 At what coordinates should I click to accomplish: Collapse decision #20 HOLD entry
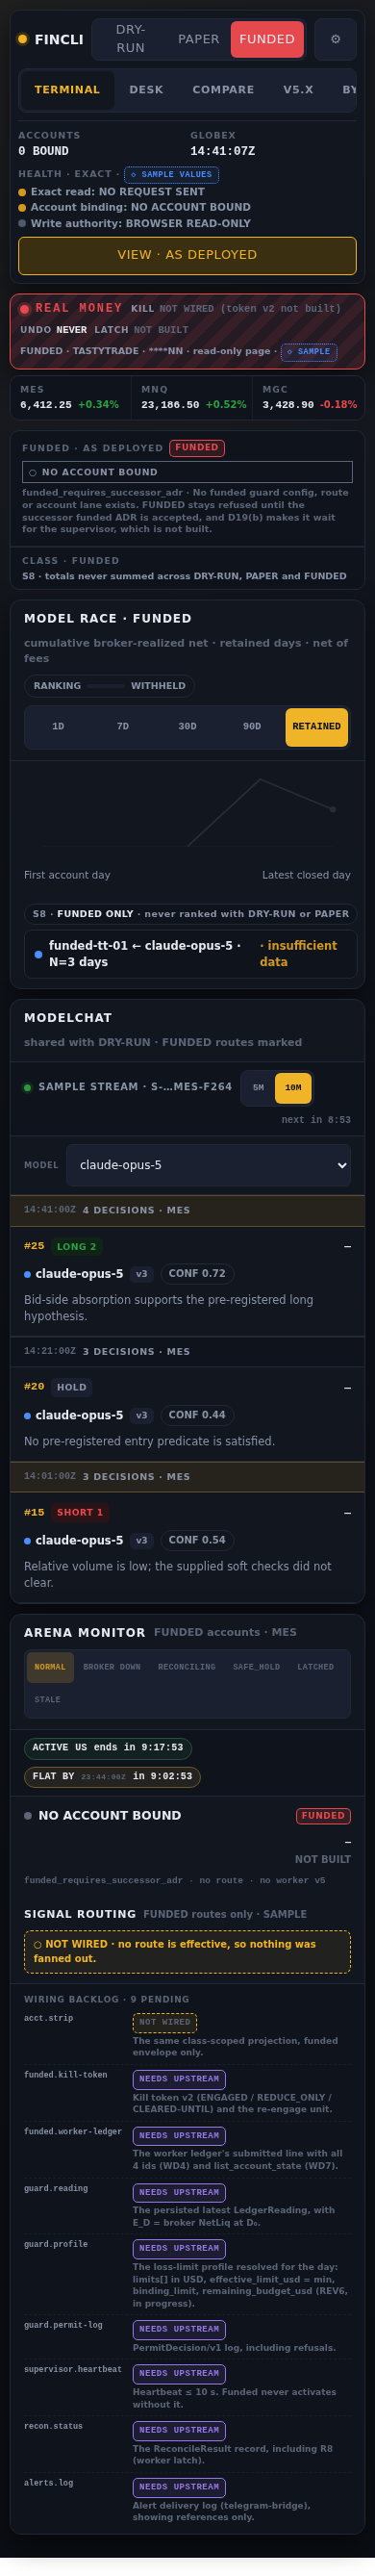(x=347, y=1387)
